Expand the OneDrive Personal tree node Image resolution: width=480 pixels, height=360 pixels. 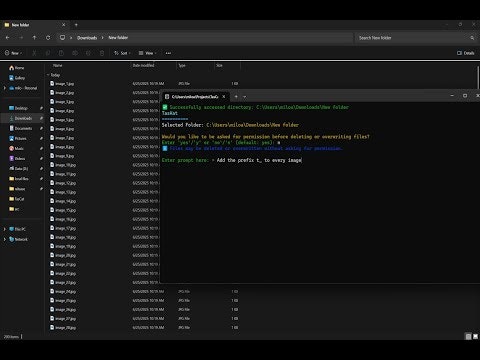5,88
